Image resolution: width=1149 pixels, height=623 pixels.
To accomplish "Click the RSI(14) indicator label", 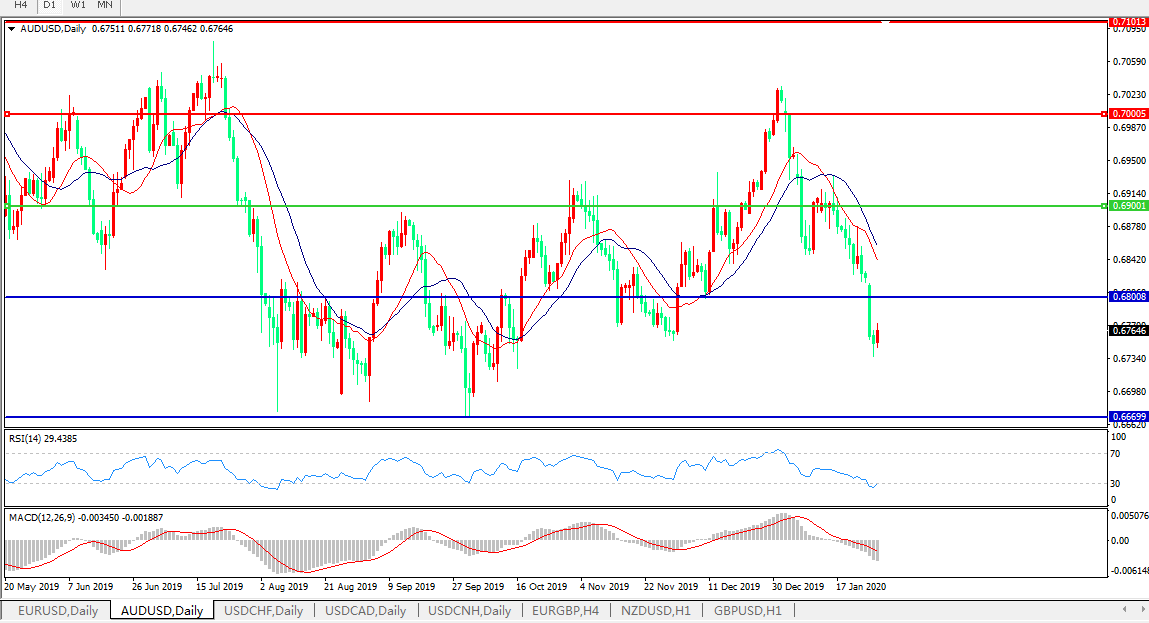I will [43, 438].
